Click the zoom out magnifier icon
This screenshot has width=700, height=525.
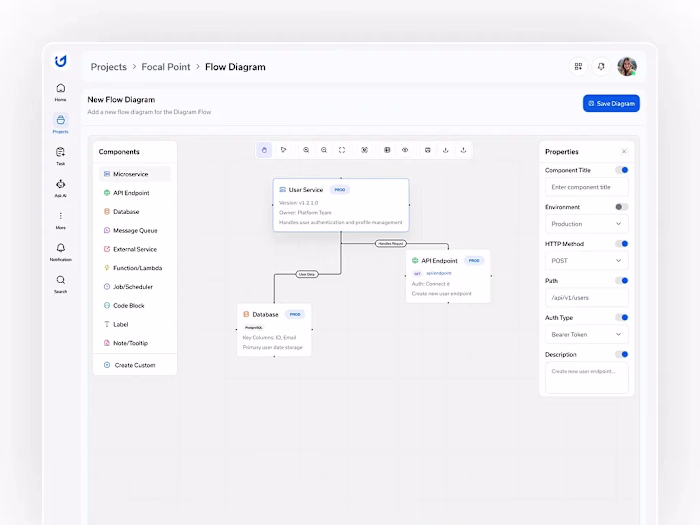pyautogui.click(x=324, y=150)
